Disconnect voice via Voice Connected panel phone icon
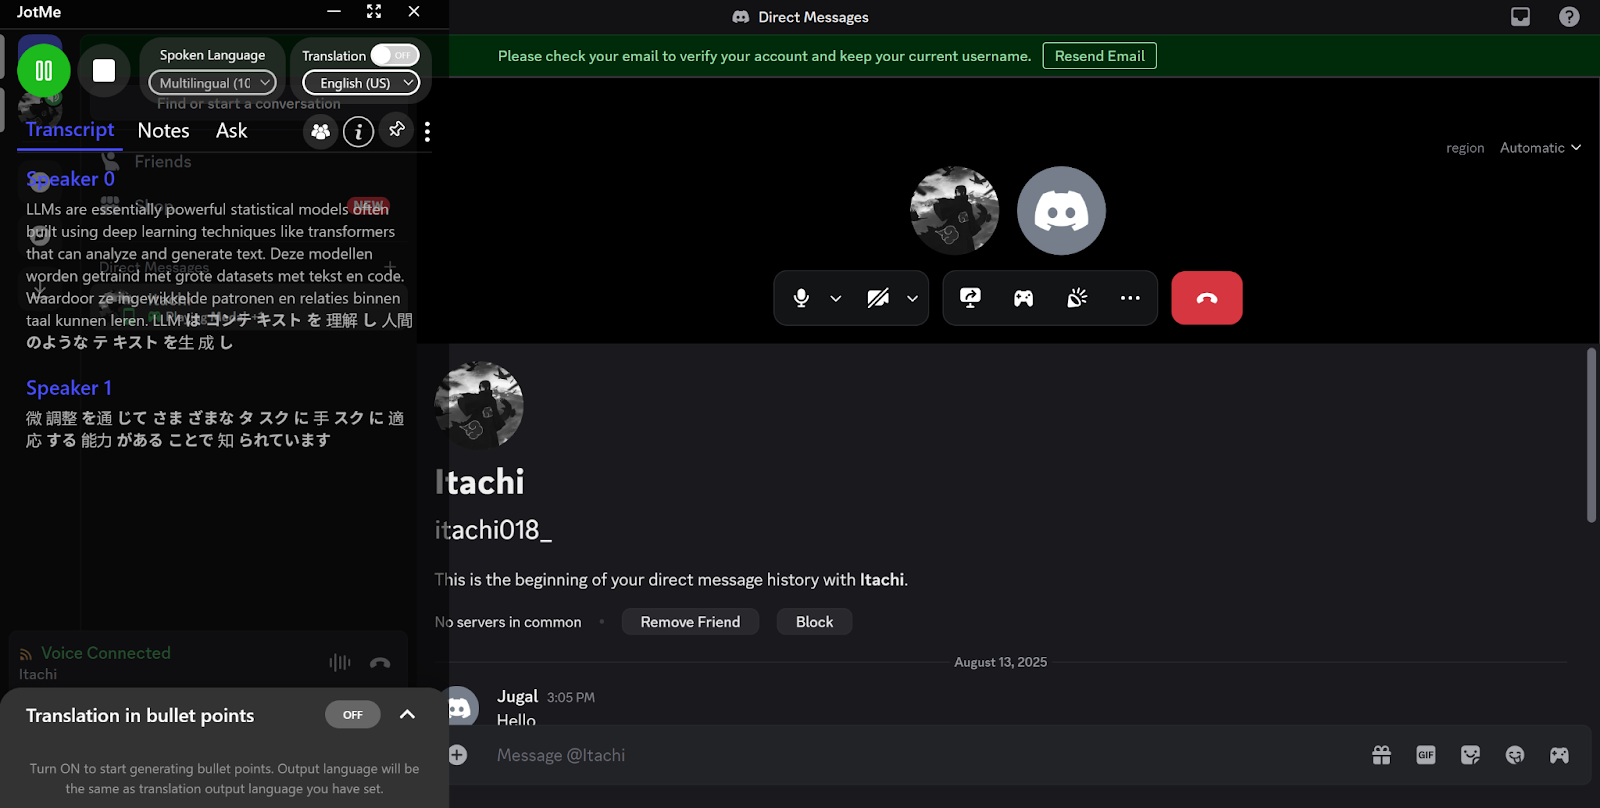Viewport: 1600px width, 808px height. pos(380,663)
